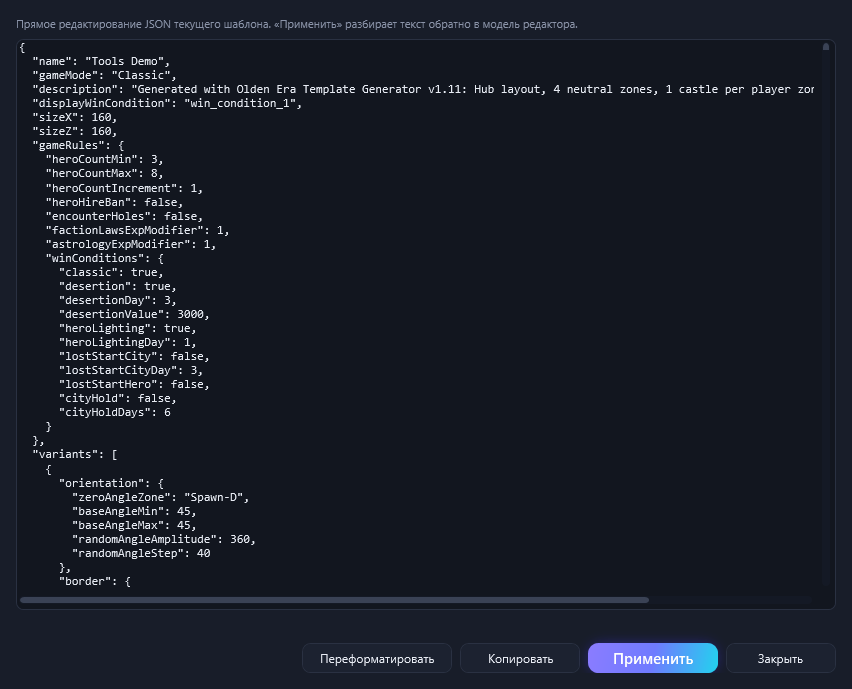Click the "astrologyExpModifier": 1 line
Viewport: 852px width, 689px height.
[130, 245]
